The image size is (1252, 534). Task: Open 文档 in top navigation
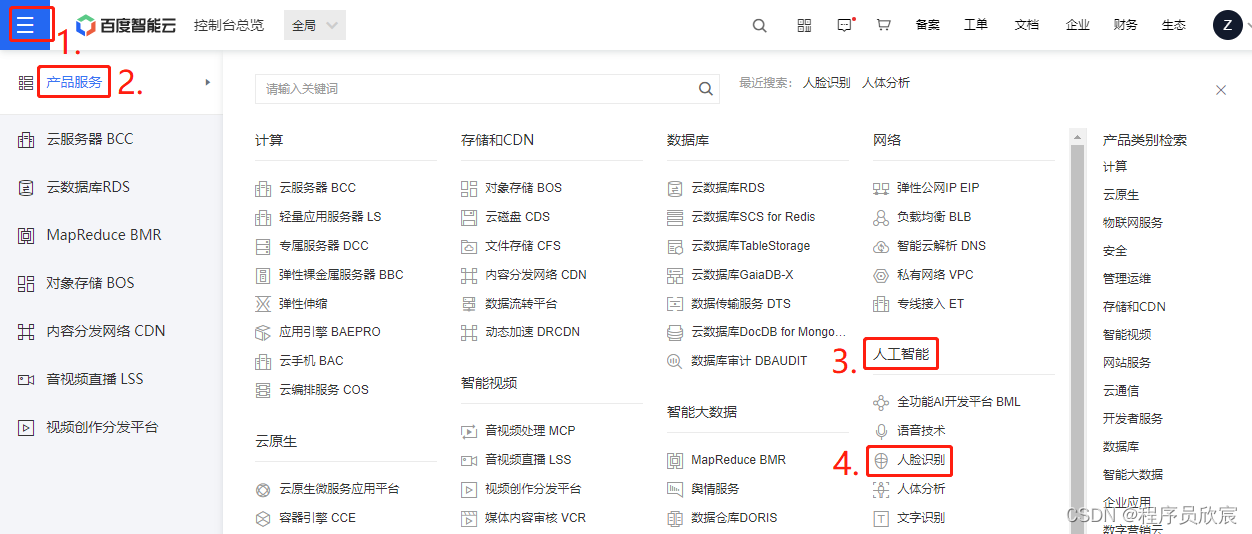pos(1027,25)
